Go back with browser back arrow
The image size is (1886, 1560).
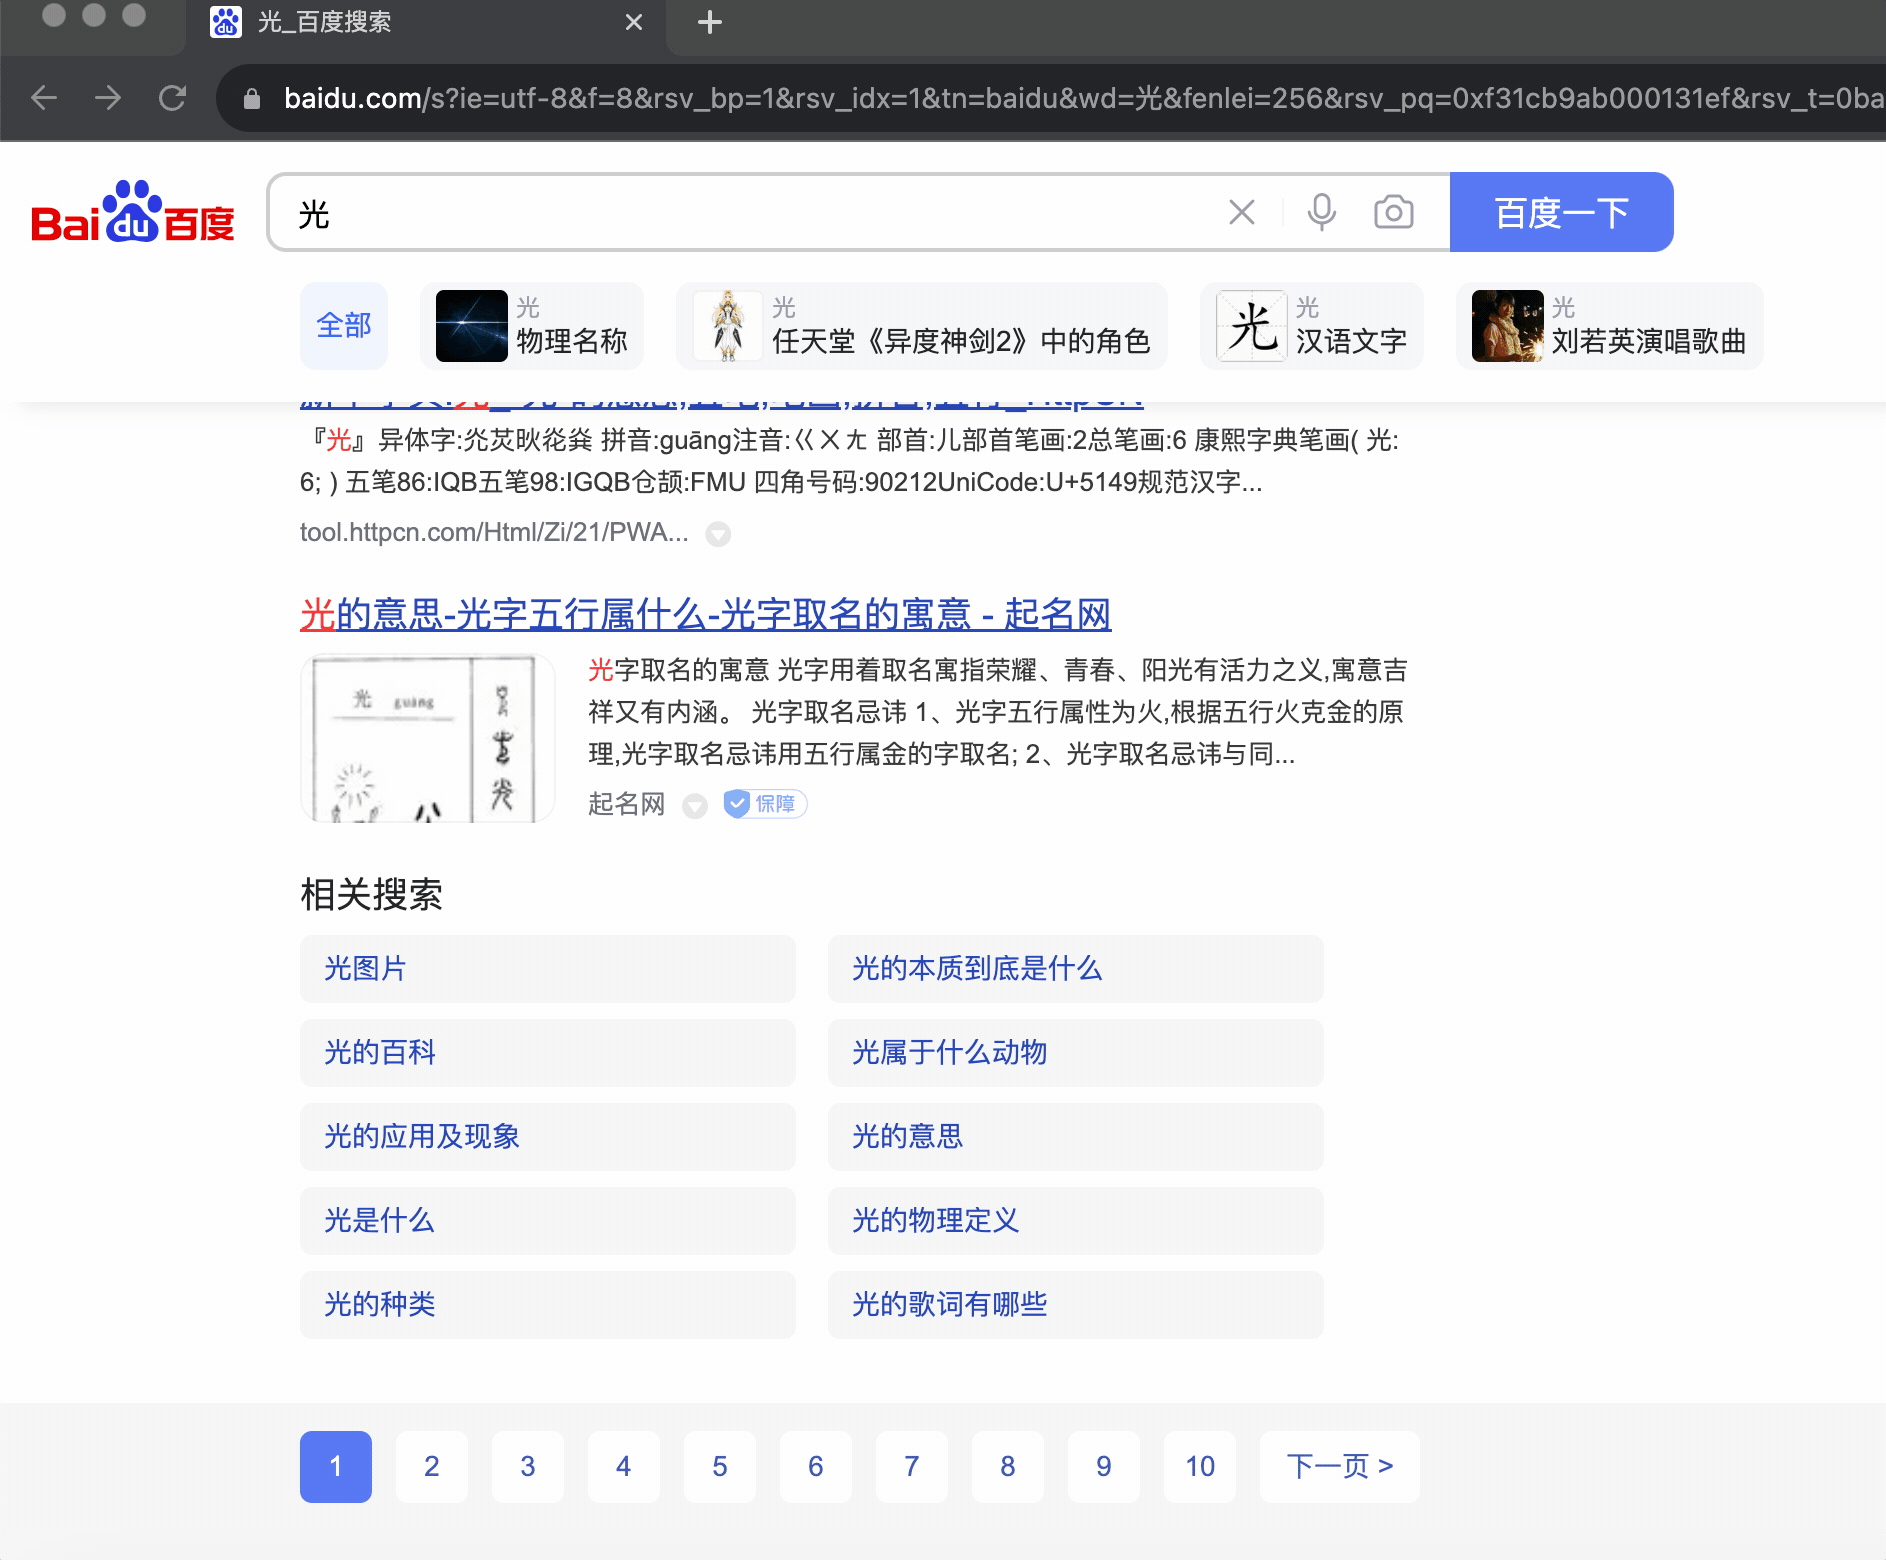[44, 98]
